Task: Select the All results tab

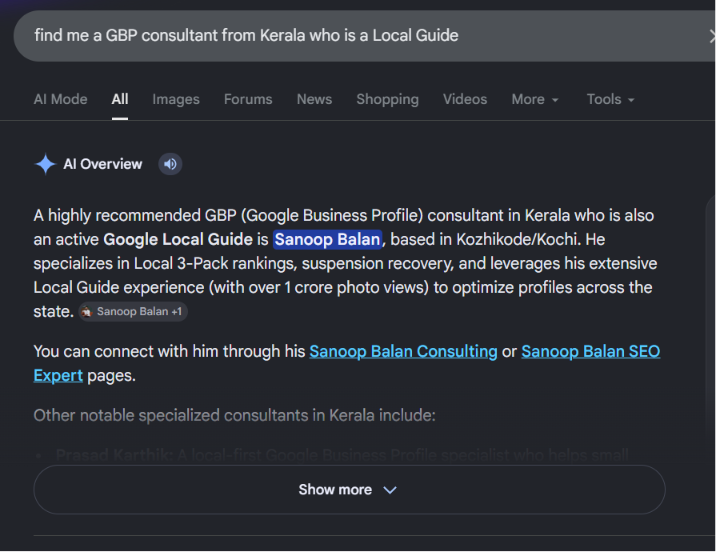Action: pos(120,100)
